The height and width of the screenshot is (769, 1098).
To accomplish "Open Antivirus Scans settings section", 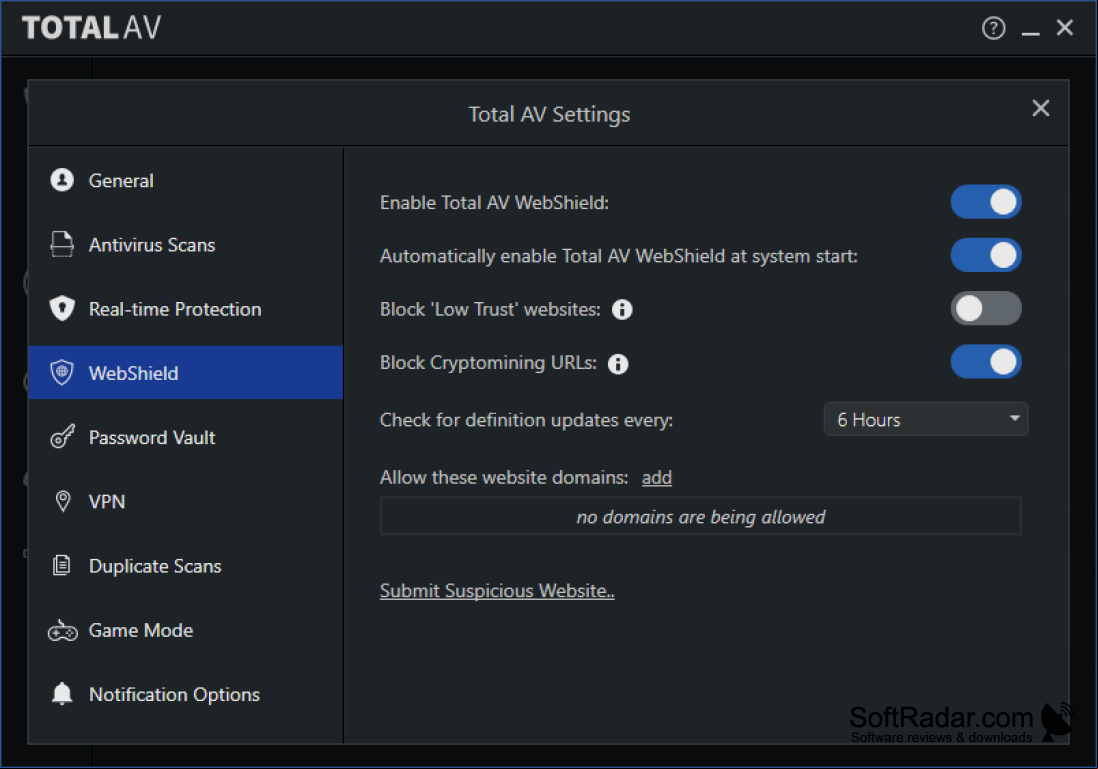I will pyautogui.click(x=186, y=244).
